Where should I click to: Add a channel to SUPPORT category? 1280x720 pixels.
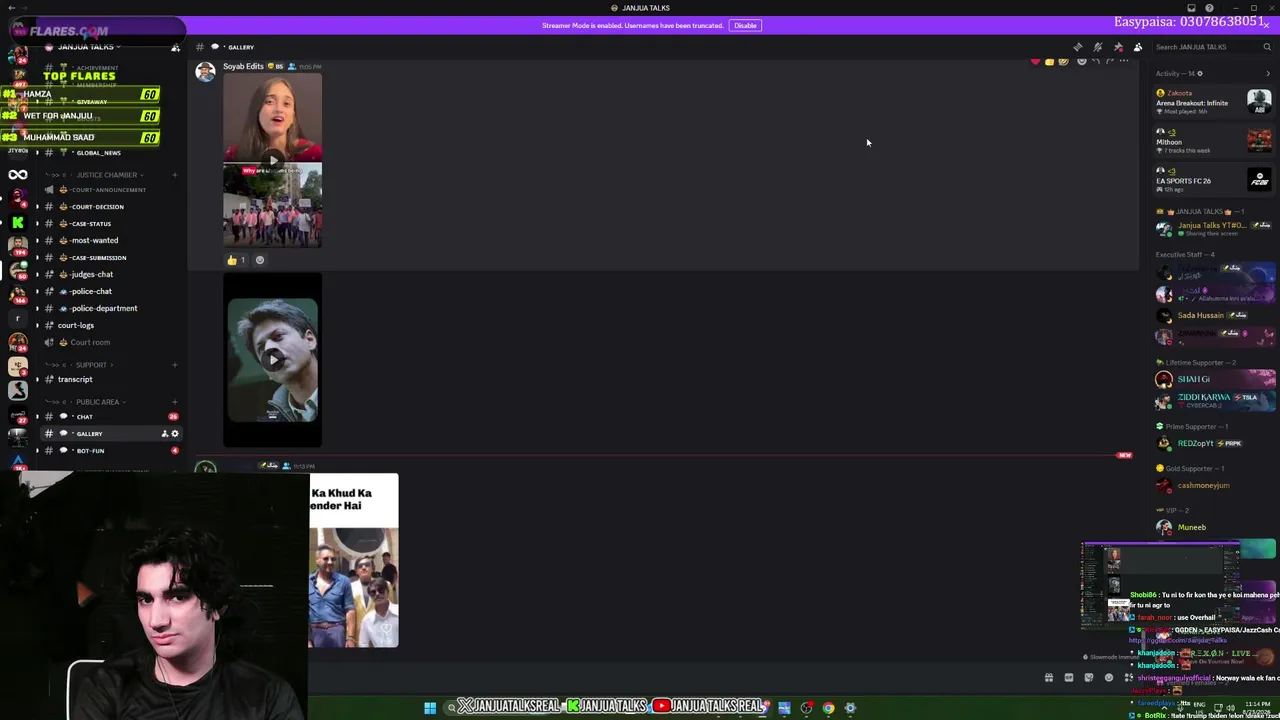pos(175,365)
